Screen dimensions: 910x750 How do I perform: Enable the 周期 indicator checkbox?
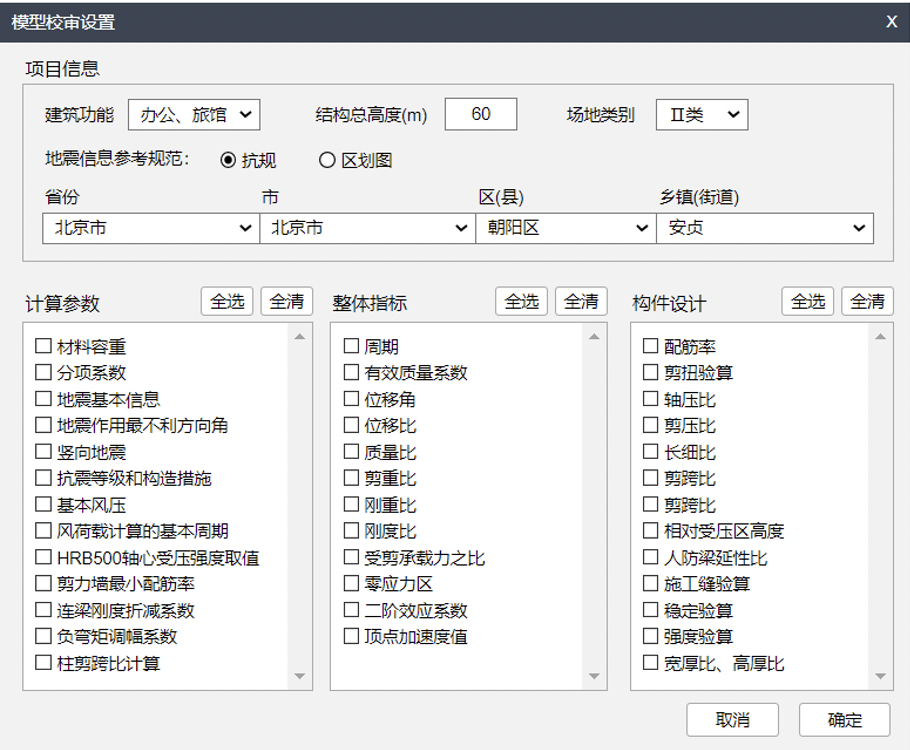(x=348, y=347)
